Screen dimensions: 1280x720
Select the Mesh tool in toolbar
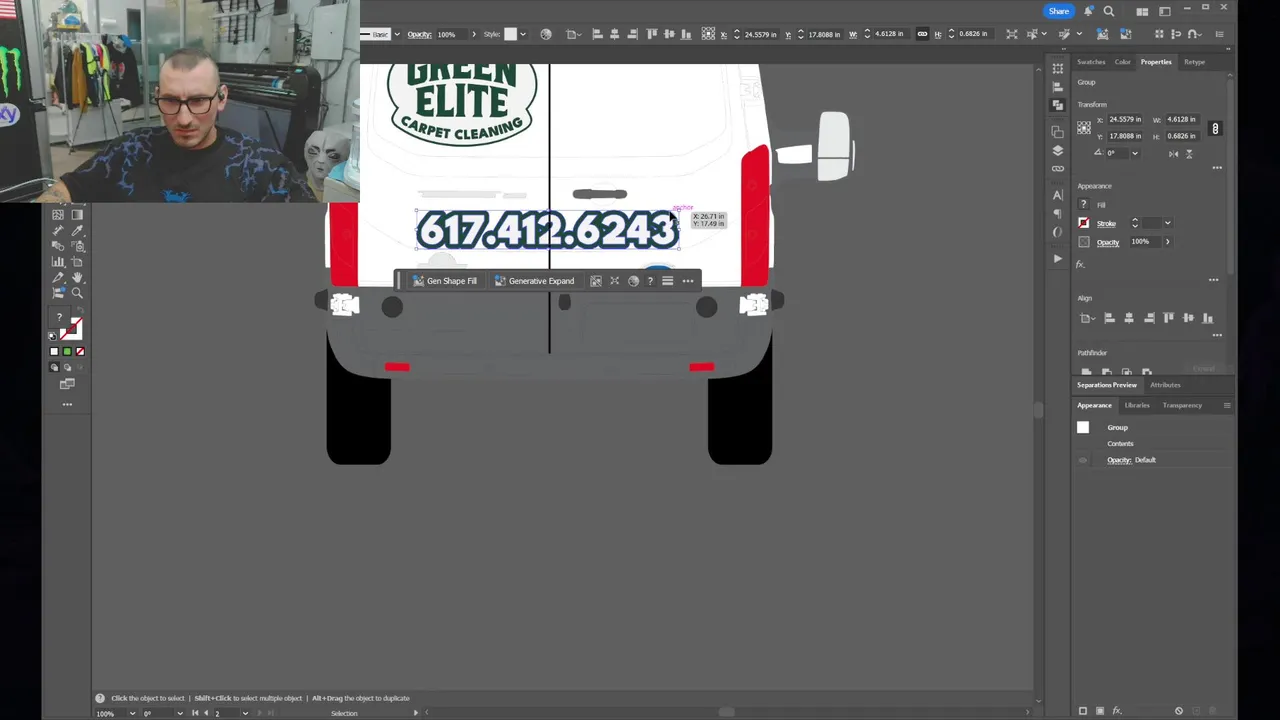(x=58, y=214)
